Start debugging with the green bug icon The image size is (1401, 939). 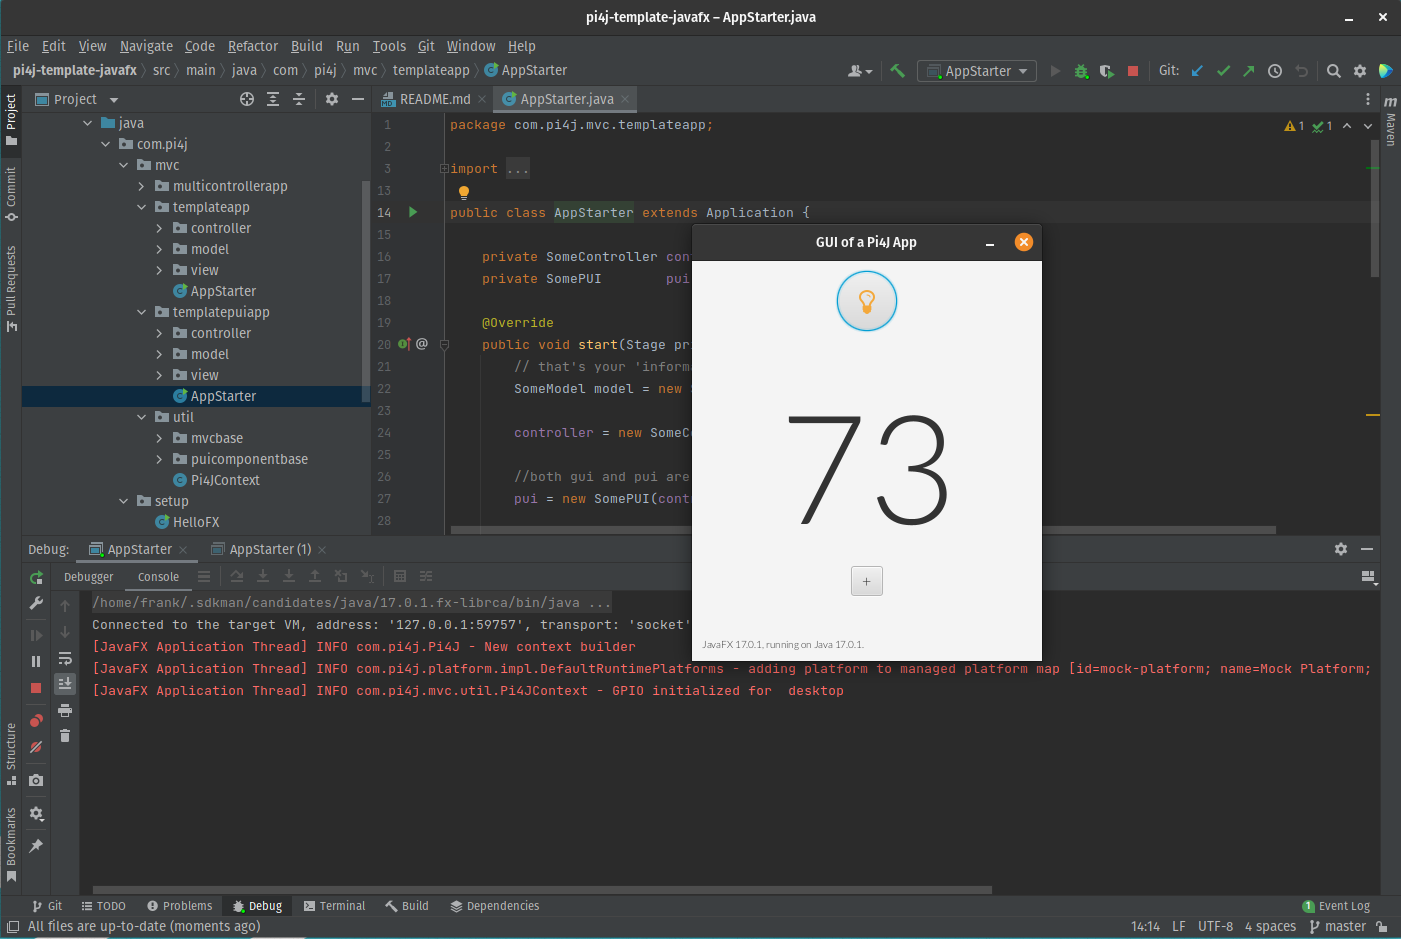pyautogui.click(x=1081, y=71)
